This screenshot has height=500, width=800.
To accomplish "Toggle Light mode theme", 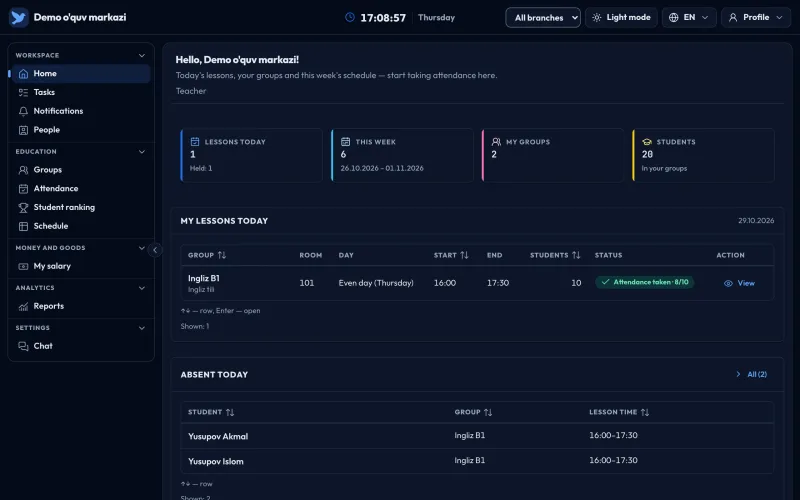I will tap(621, 17).
